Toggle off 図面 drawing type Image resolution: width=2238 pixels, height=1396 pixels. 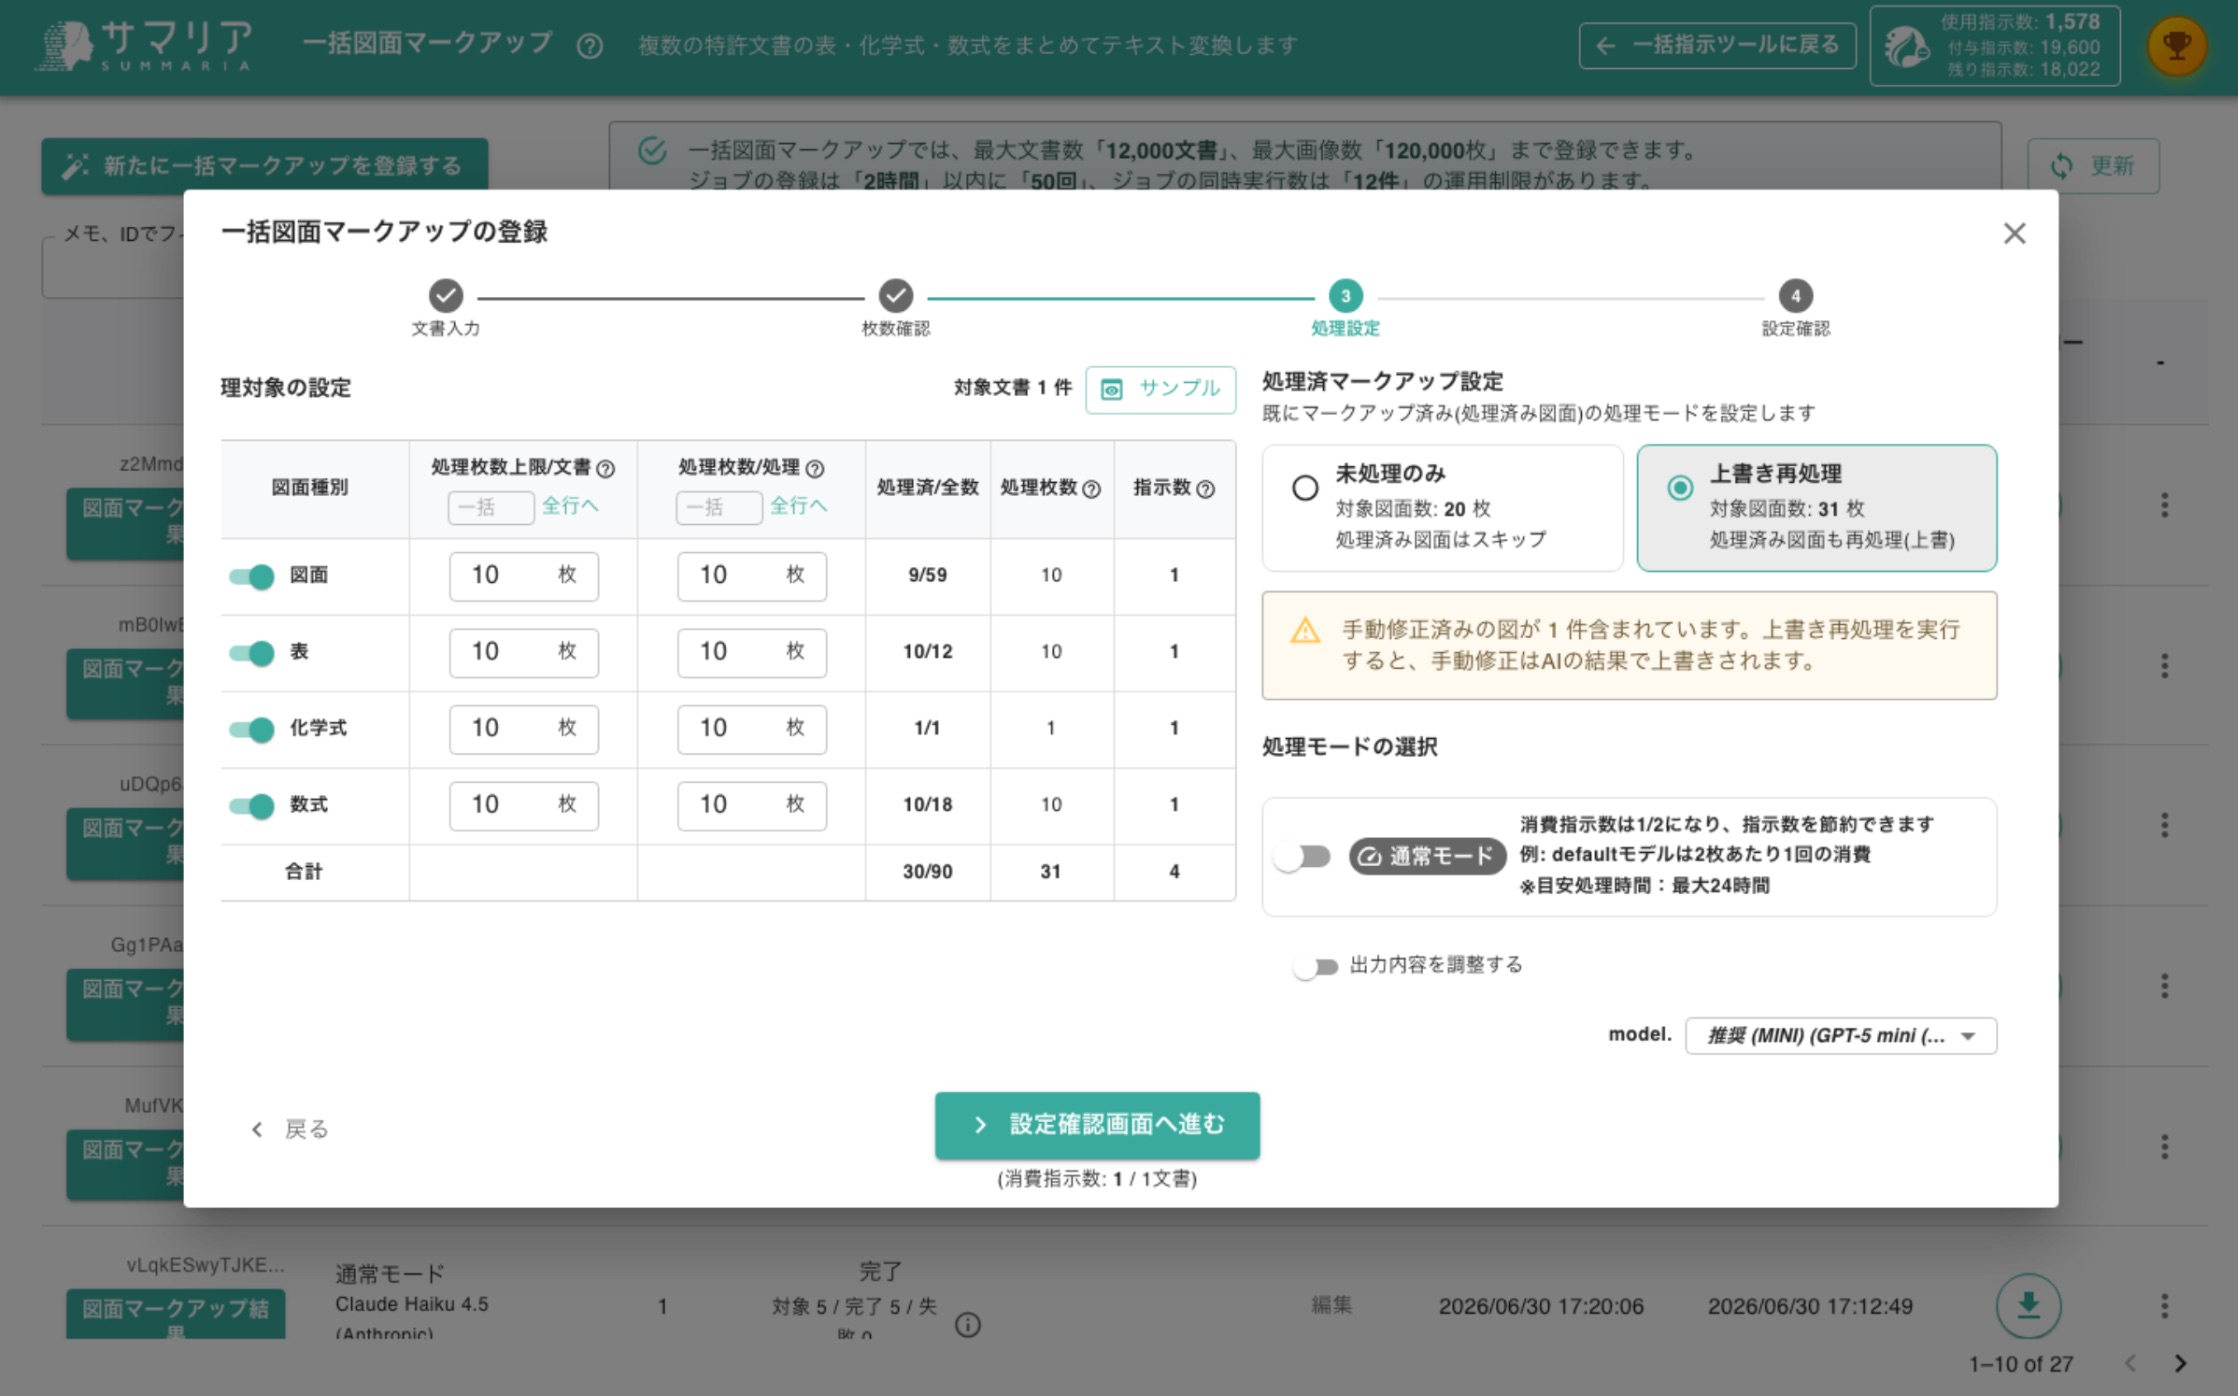click(251, 576)
